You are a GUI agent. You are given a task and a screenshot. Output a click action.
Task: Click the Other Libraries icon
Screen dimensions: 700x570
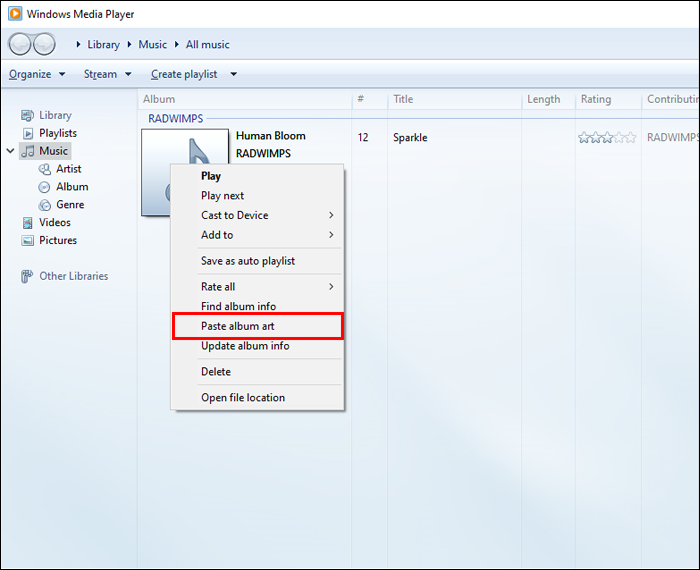(27, 276)
